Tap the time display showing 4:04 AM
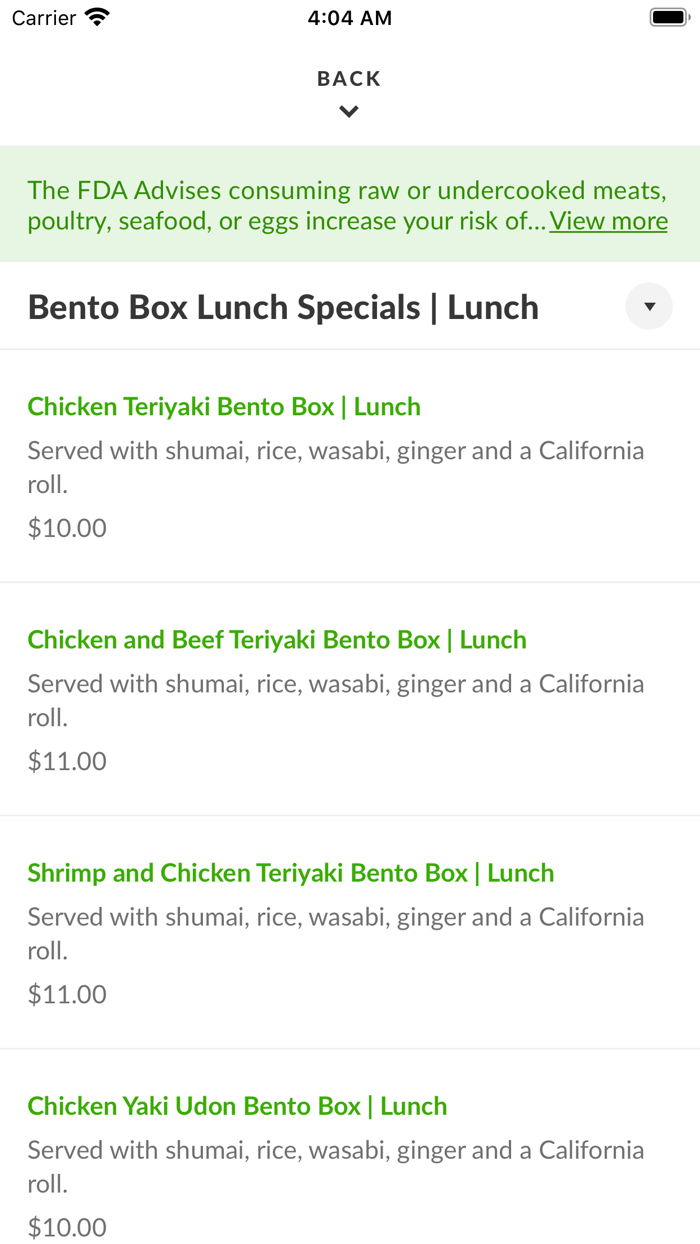Image resolution: width=700 pixels, height=1244 pixels. [x=349, y=17]
